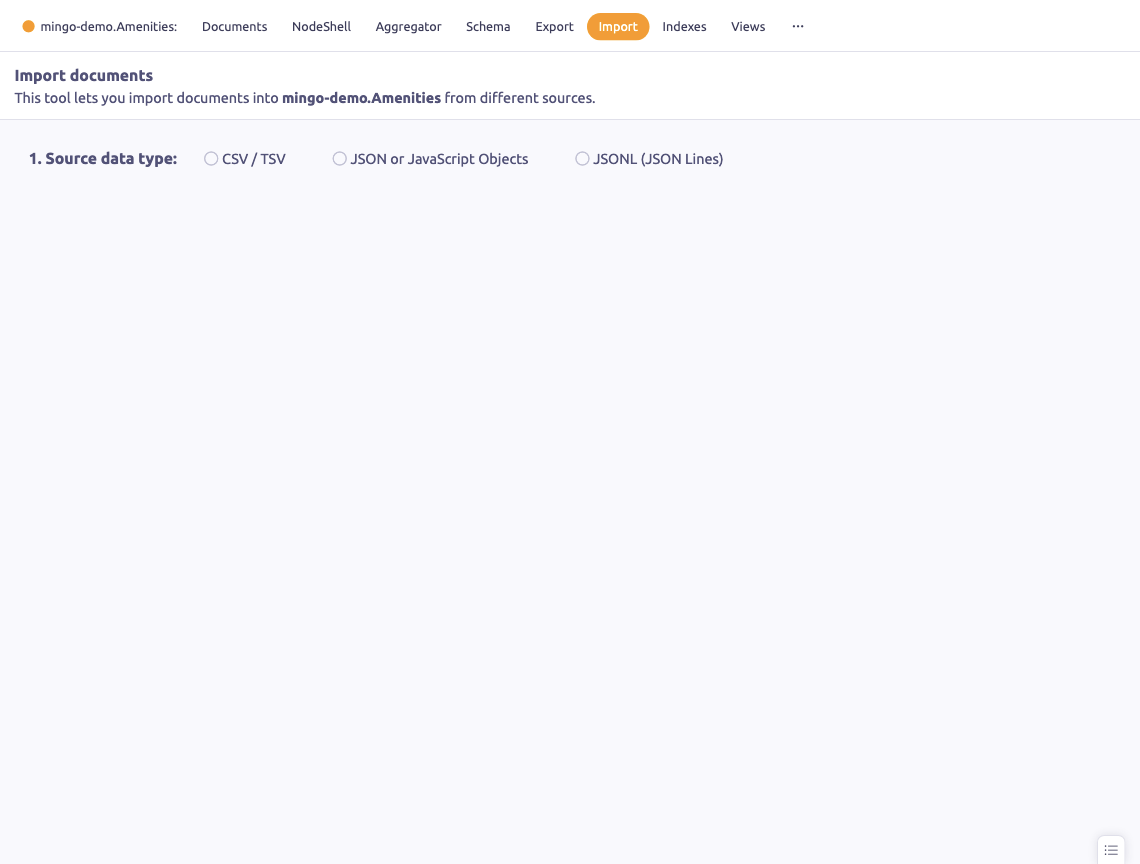Open the Schema tab
This screenshot has height=864, width=1140.
pos(488,27)
